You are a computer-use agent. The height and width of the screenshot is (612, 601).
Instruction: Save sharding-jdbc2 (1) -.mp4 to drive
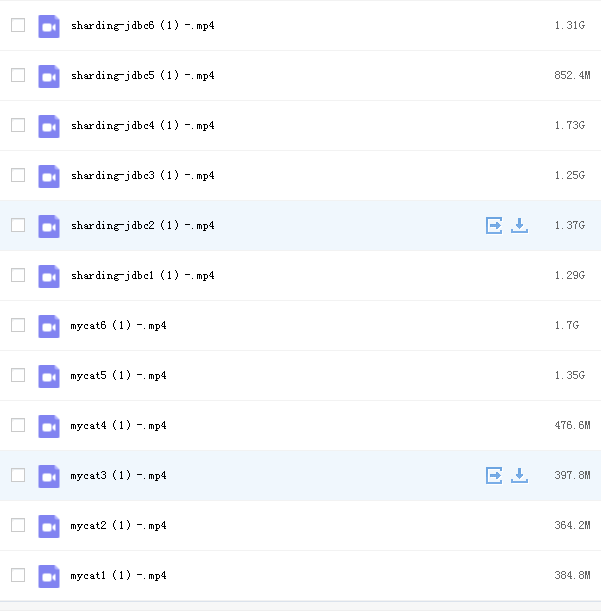pyautogui.click(x=494, y=226)
